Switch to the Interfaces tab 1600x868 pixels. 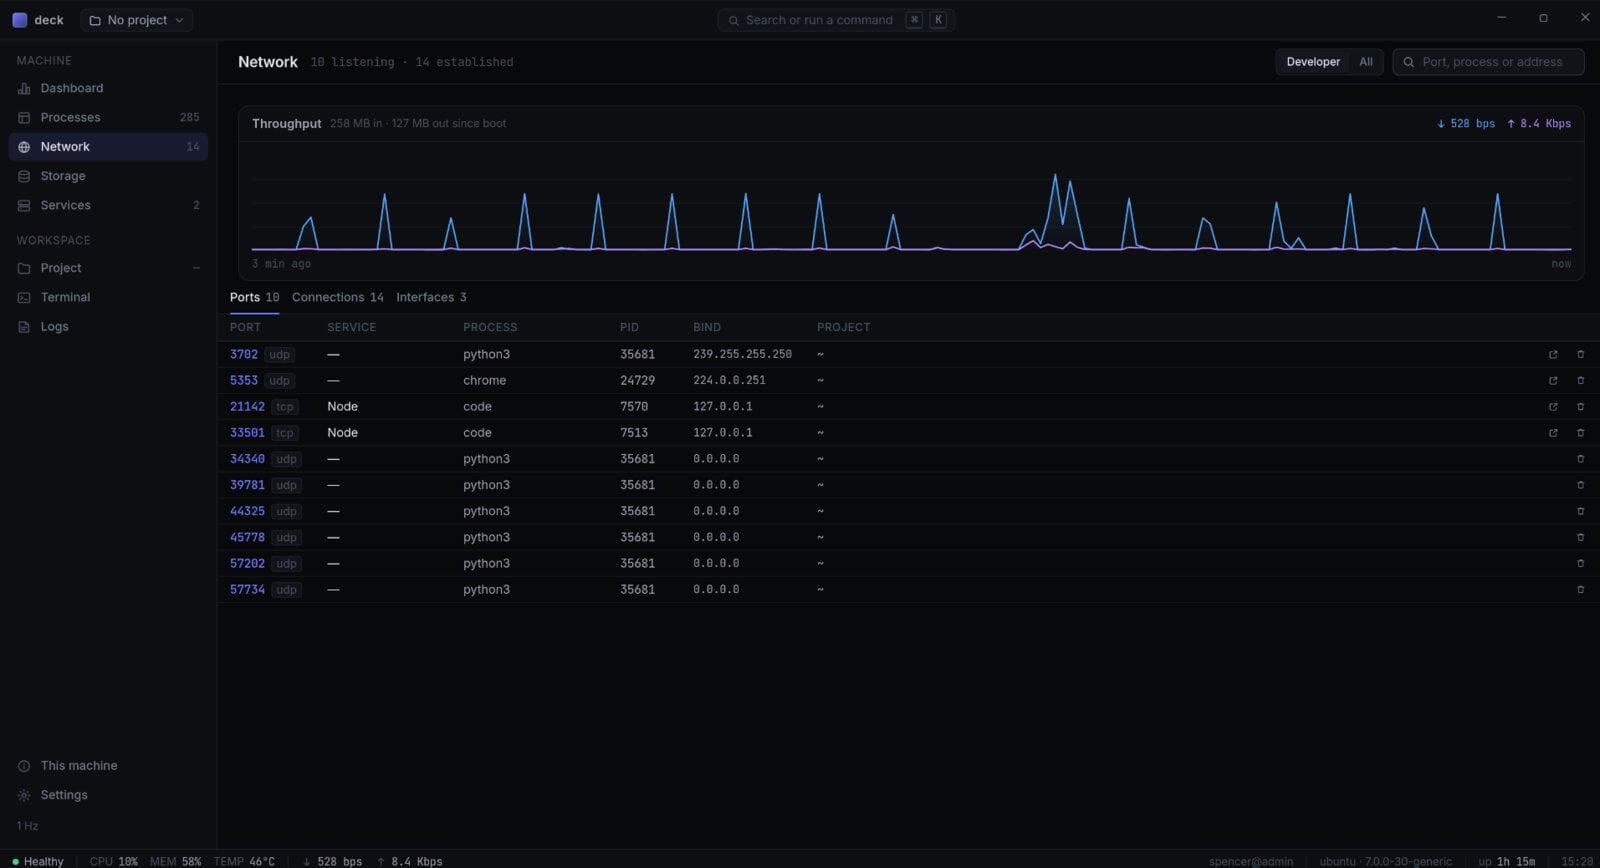pos(431,297)
